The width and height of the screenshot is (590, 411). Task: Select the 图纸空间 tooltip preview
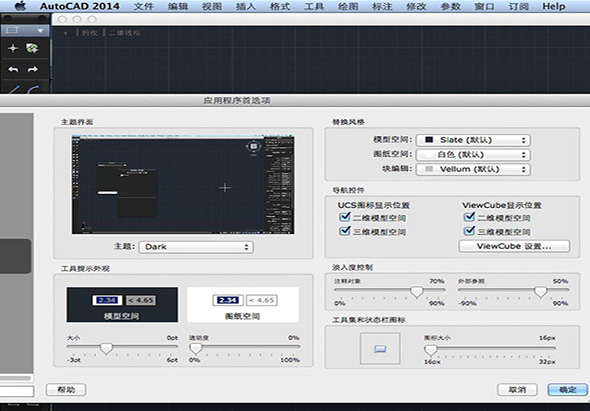243,305
